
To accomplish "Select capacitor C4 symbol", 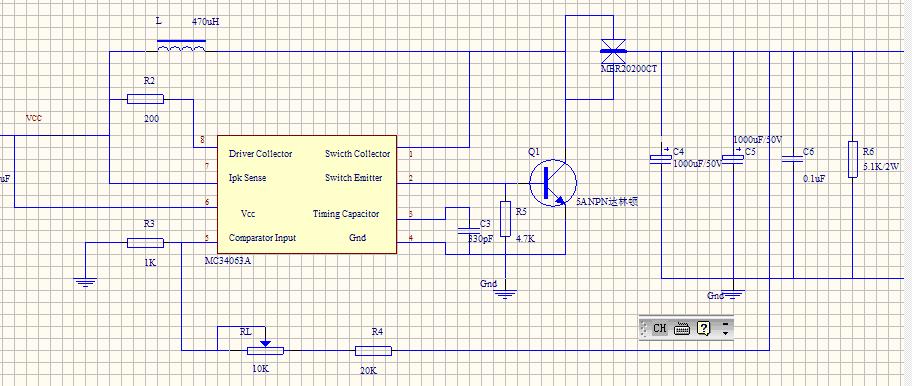I will [x=661, y=156].
